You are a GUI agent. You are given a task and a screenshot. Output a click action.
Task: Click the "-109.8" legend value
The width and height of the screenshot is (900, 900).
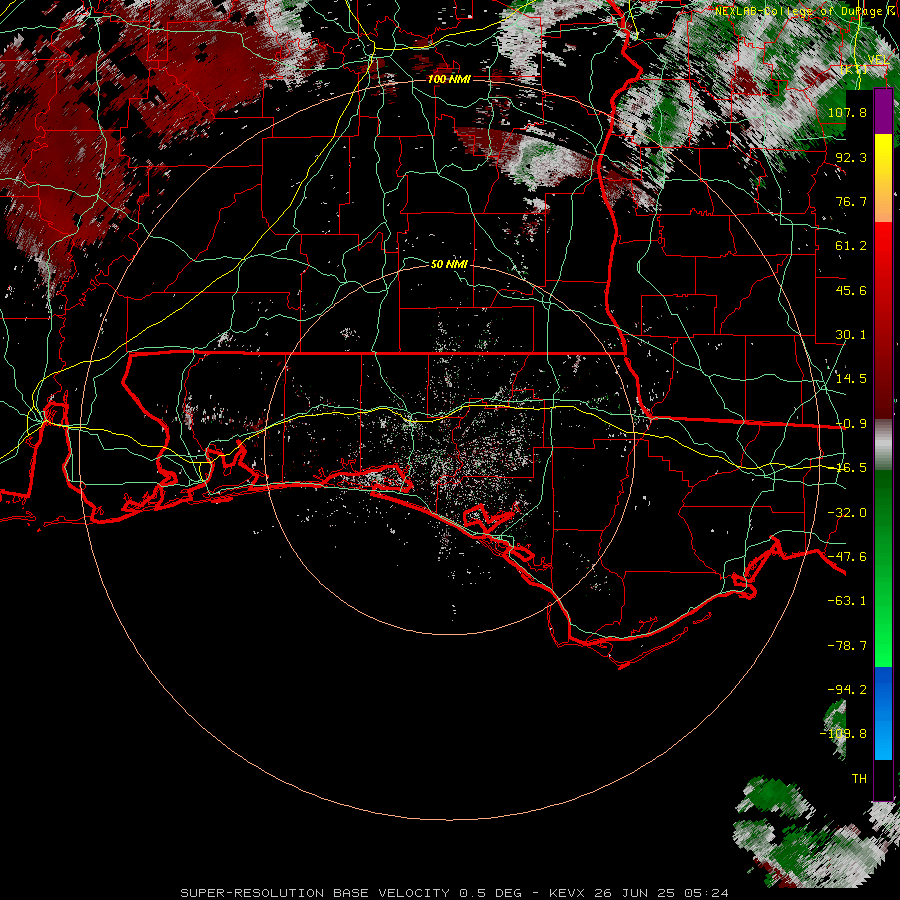pos(843,734)
